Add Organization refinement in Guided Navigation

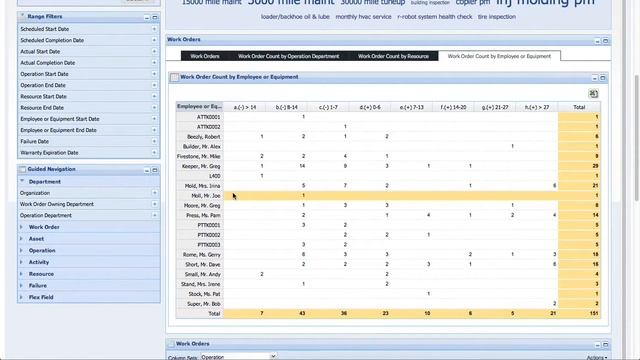(155, 193)
